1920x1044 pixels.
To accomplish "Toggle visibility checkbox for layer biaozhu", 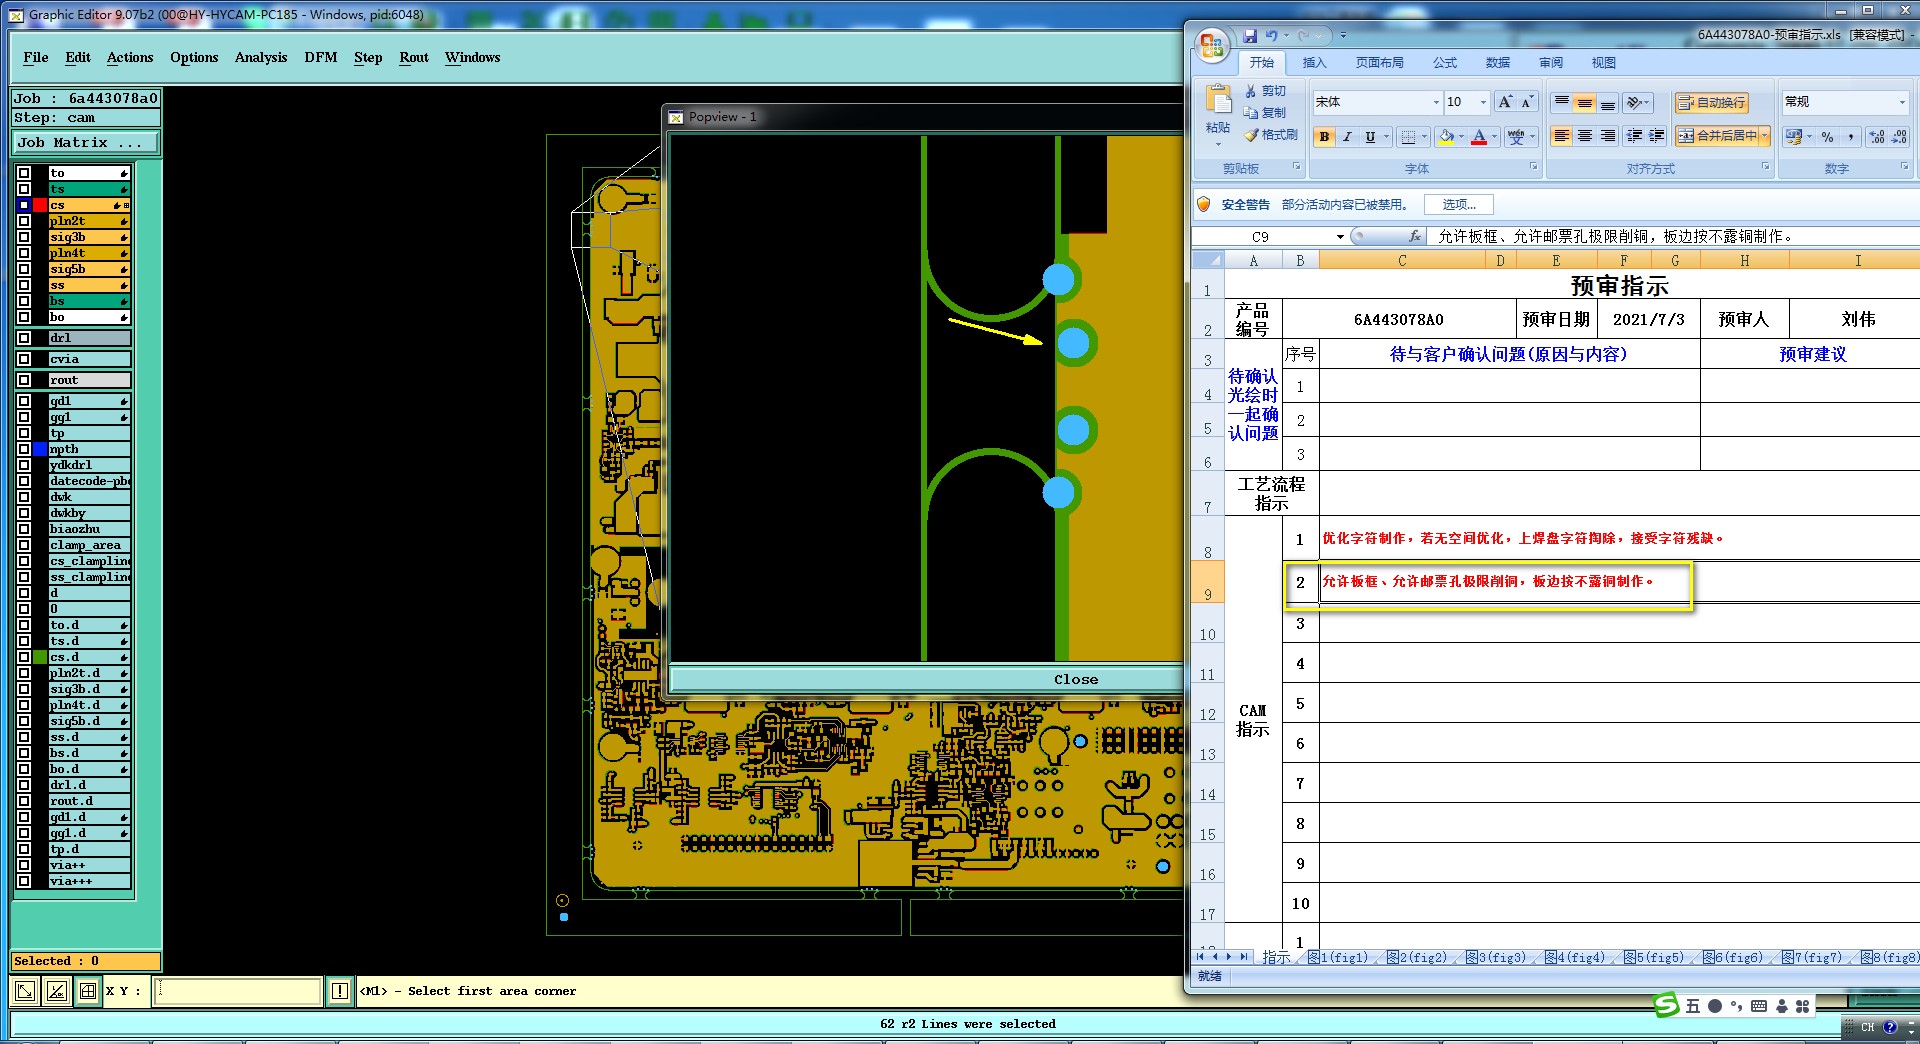I will click(x=24, y=529).
